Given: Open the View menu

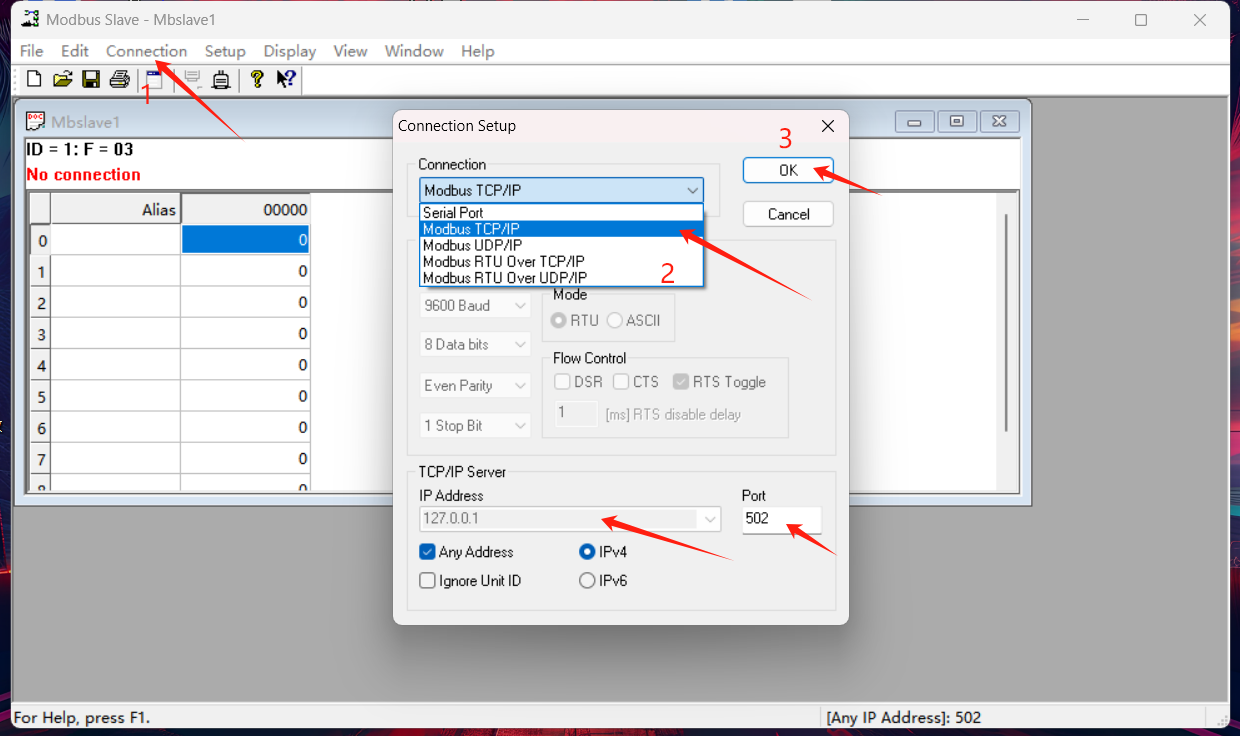Looking at the screenshot, I should 350,51.
